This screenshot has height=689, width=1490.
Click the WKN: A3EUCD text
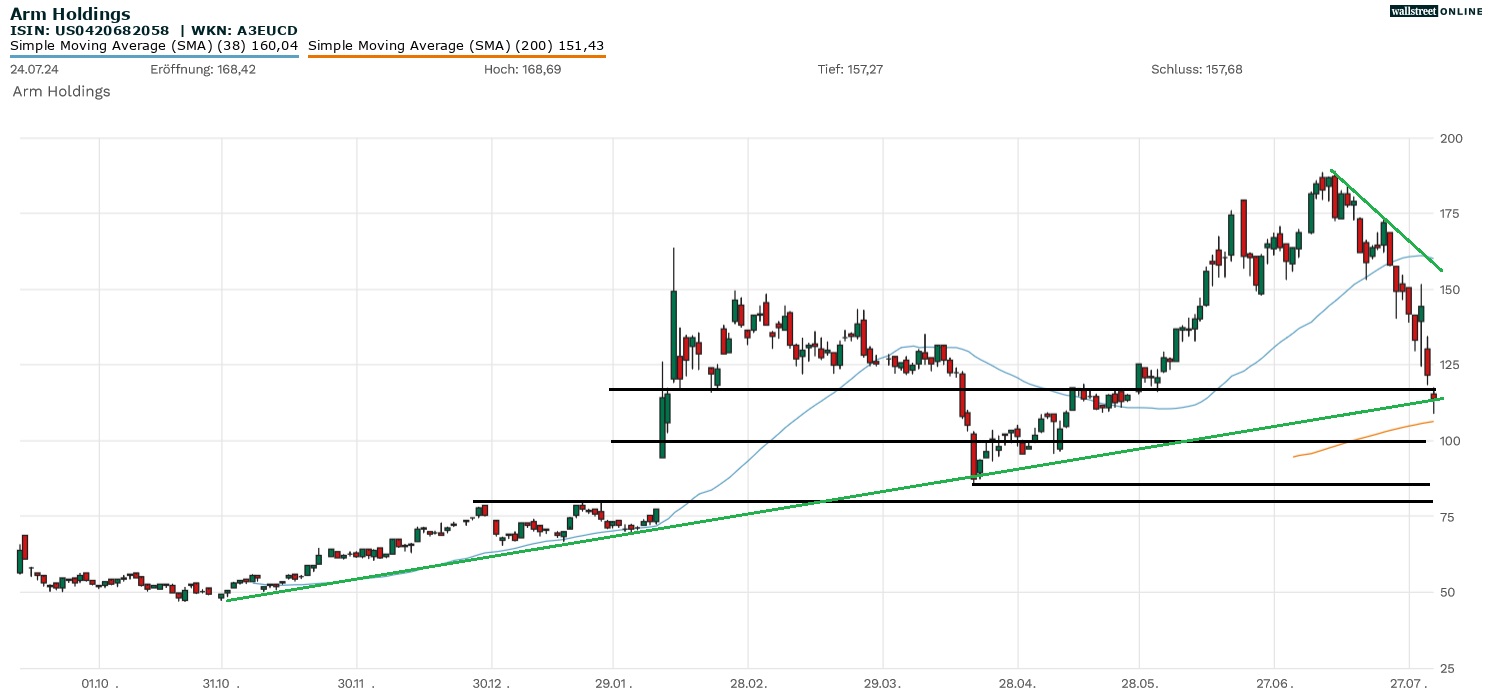point(246,31)
